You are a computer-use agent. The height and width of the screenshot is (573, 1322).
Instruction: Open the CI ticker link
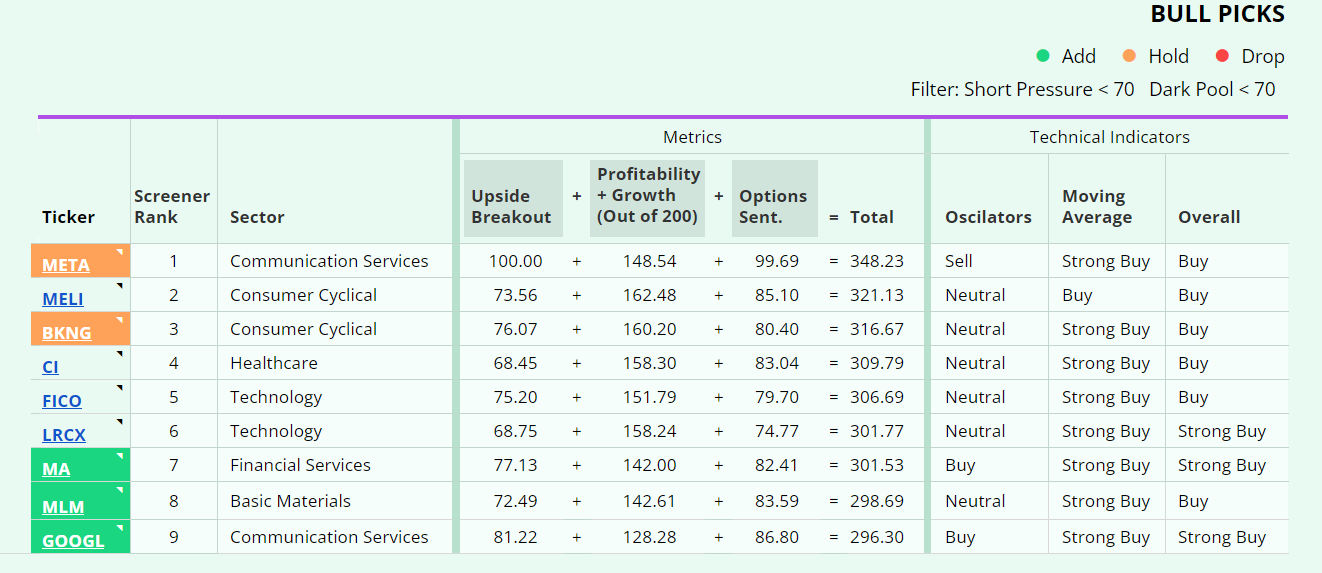pyautogui.click(x=51, y=367)
